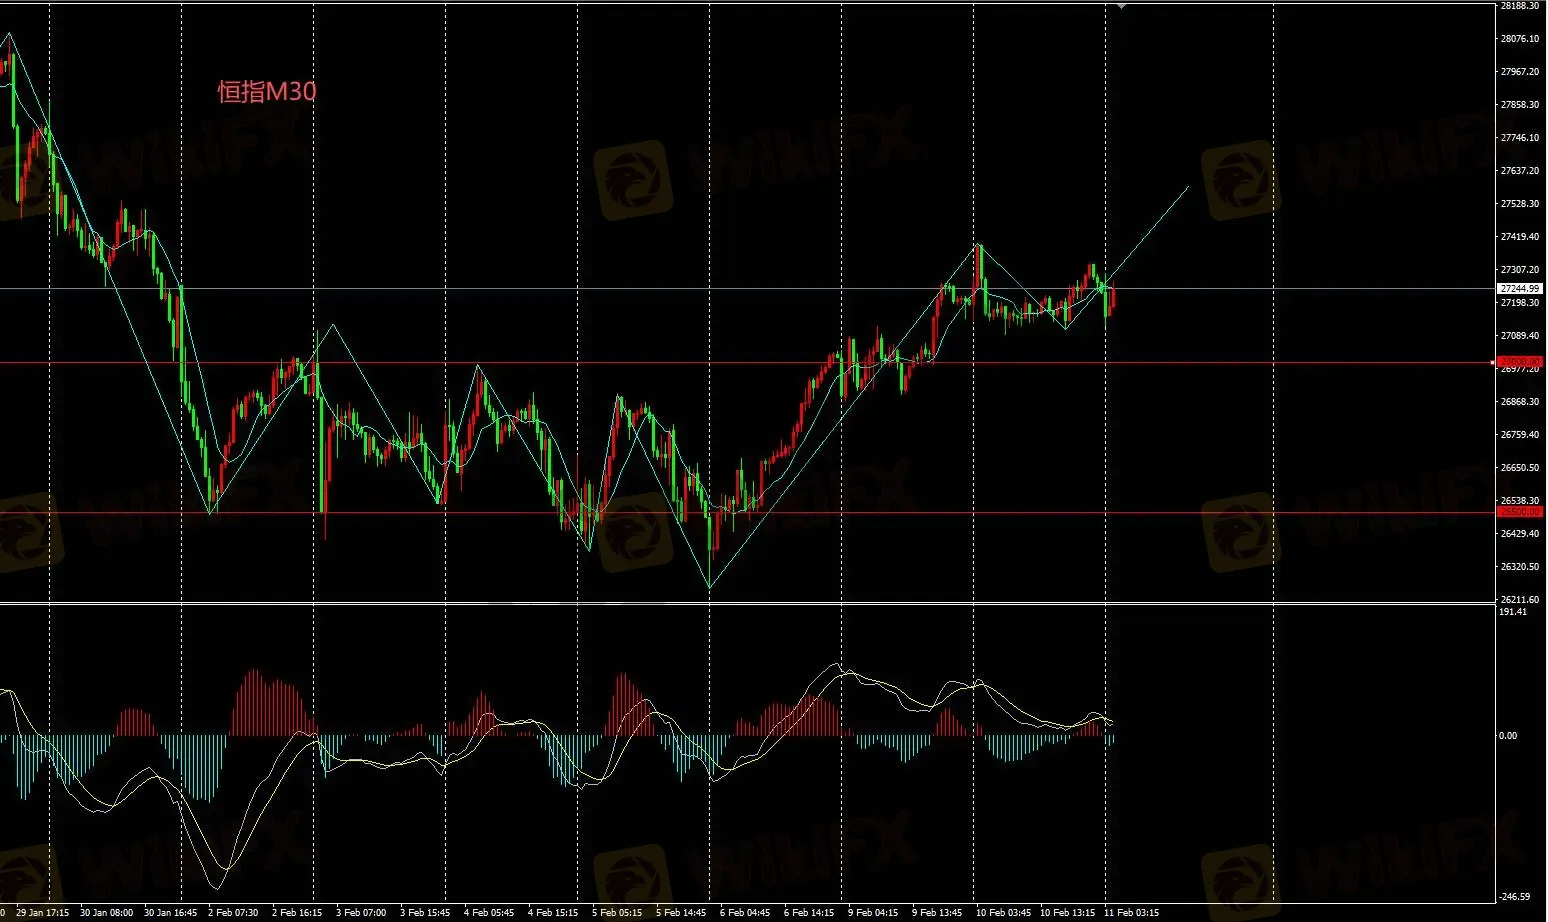Screen dimensions: 1548x922
Task: Click time axis label 9 Feb 04:15
Action: pyautogui.click(x=873, y=913)
